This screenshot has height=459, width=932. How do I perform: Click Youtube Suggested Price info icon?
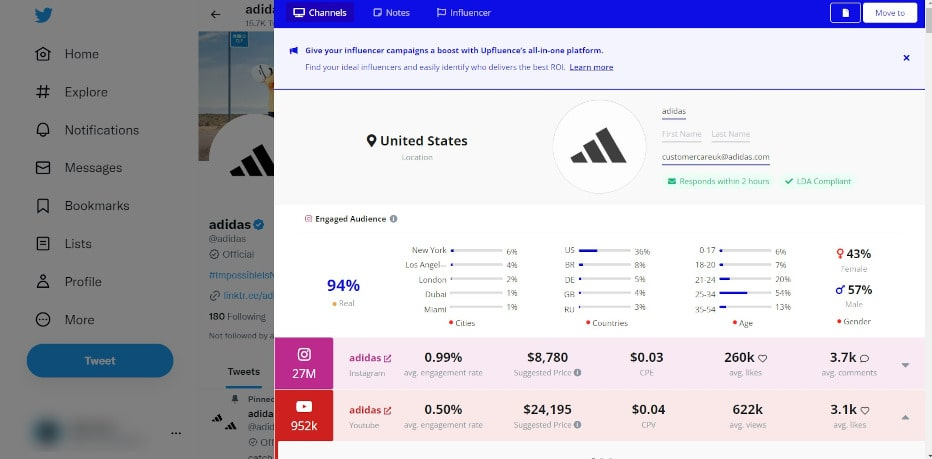point(577,425)
